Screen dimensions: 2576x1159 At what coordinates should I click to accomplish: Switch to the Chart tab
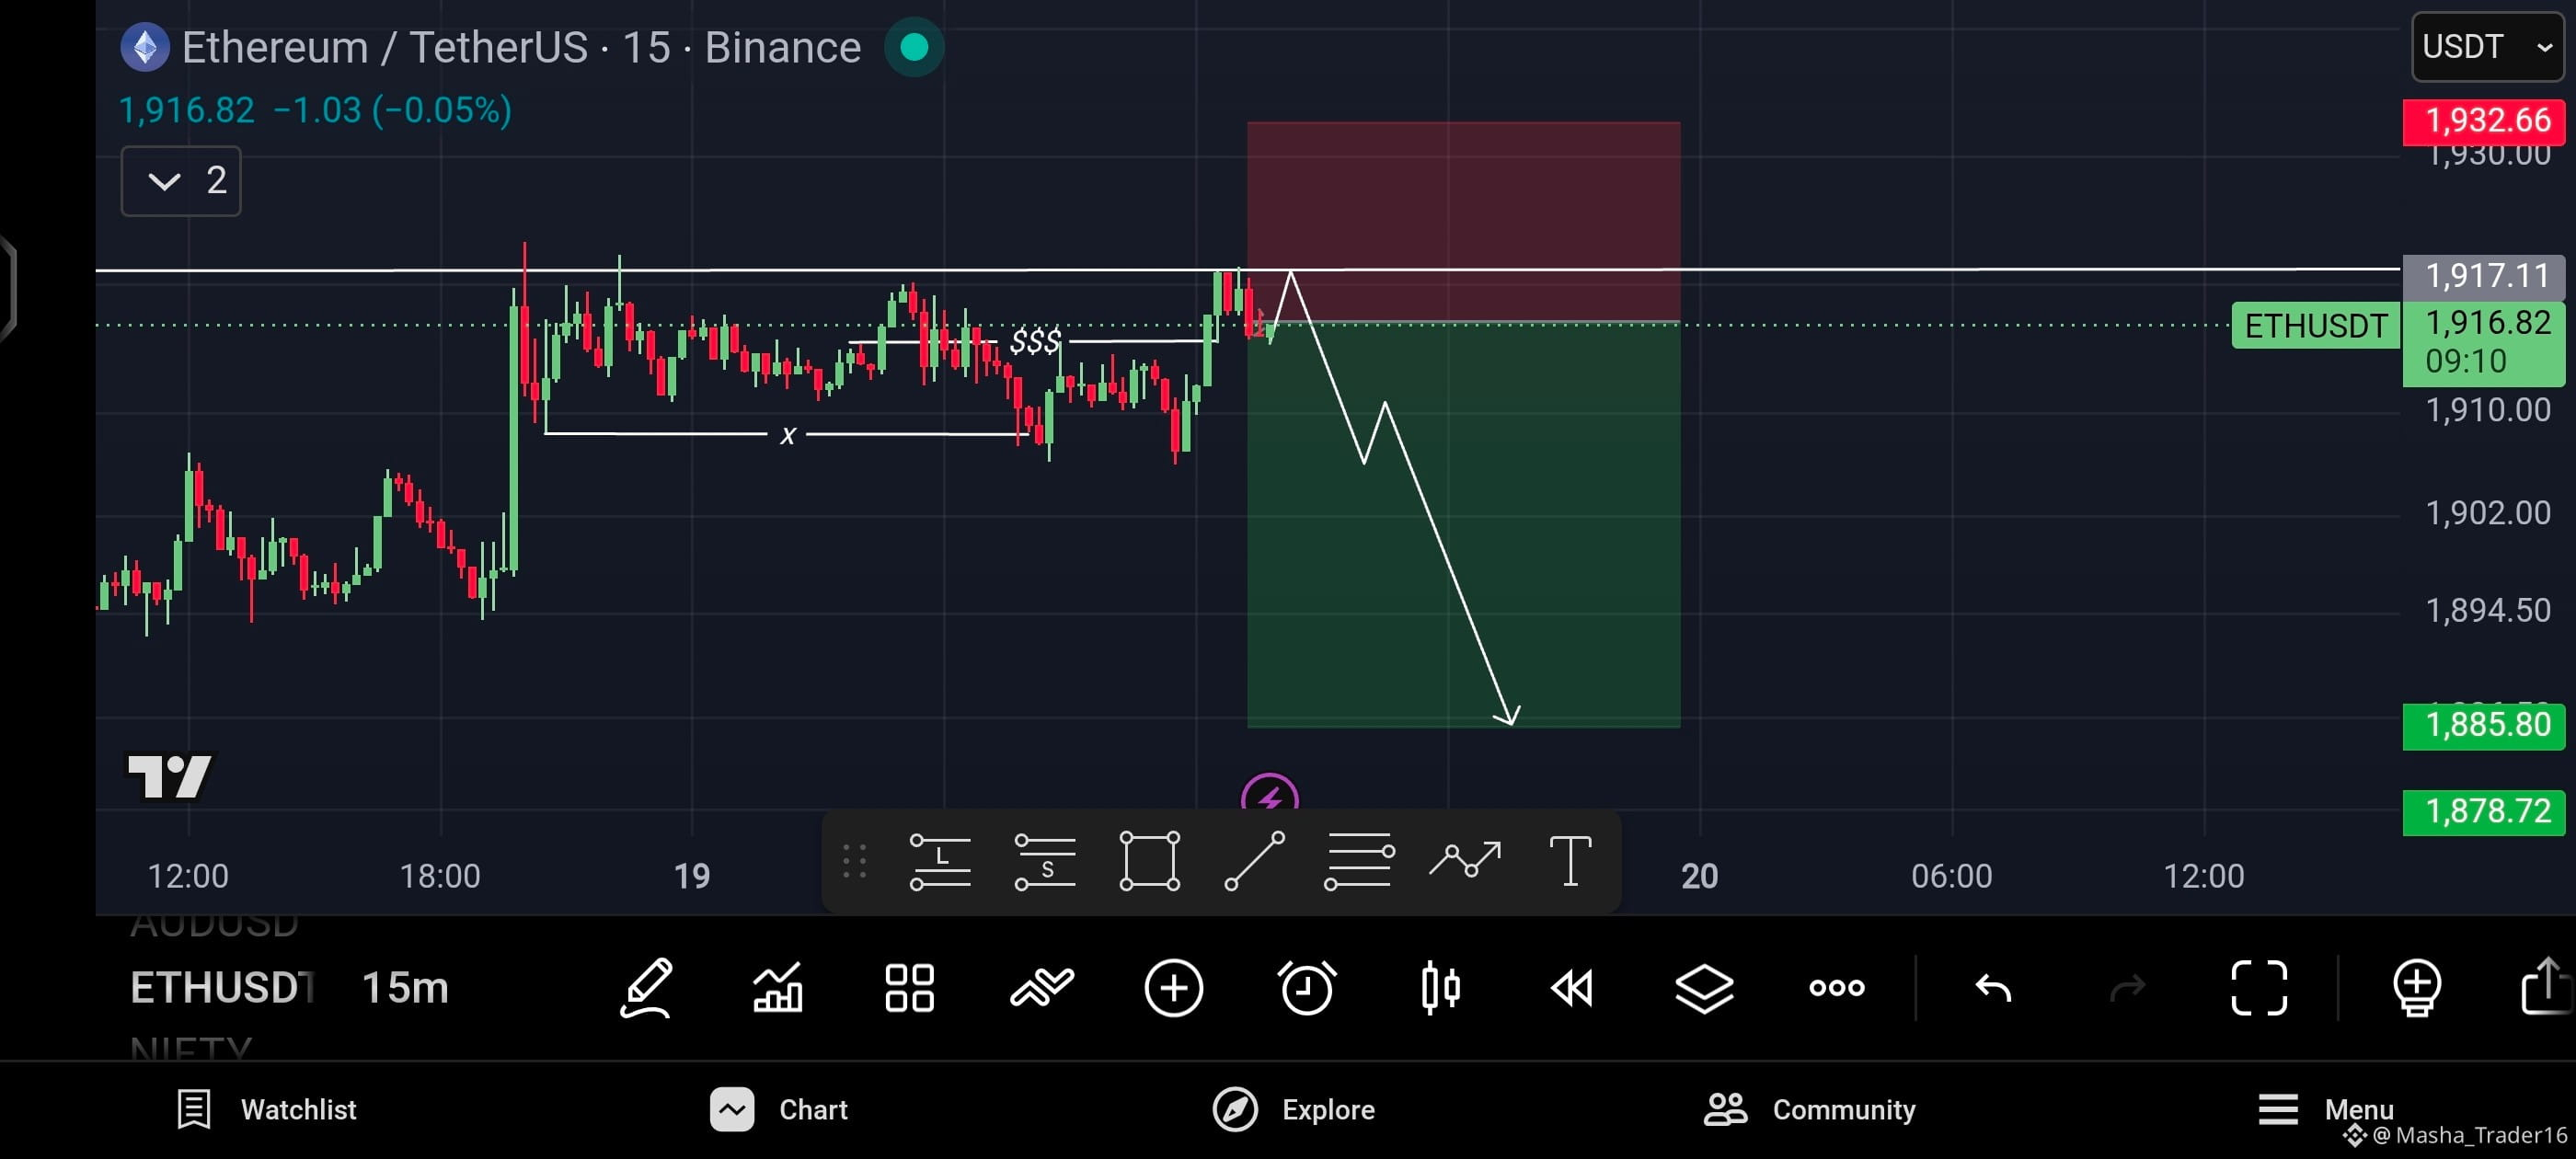(x=779, y=1109)
